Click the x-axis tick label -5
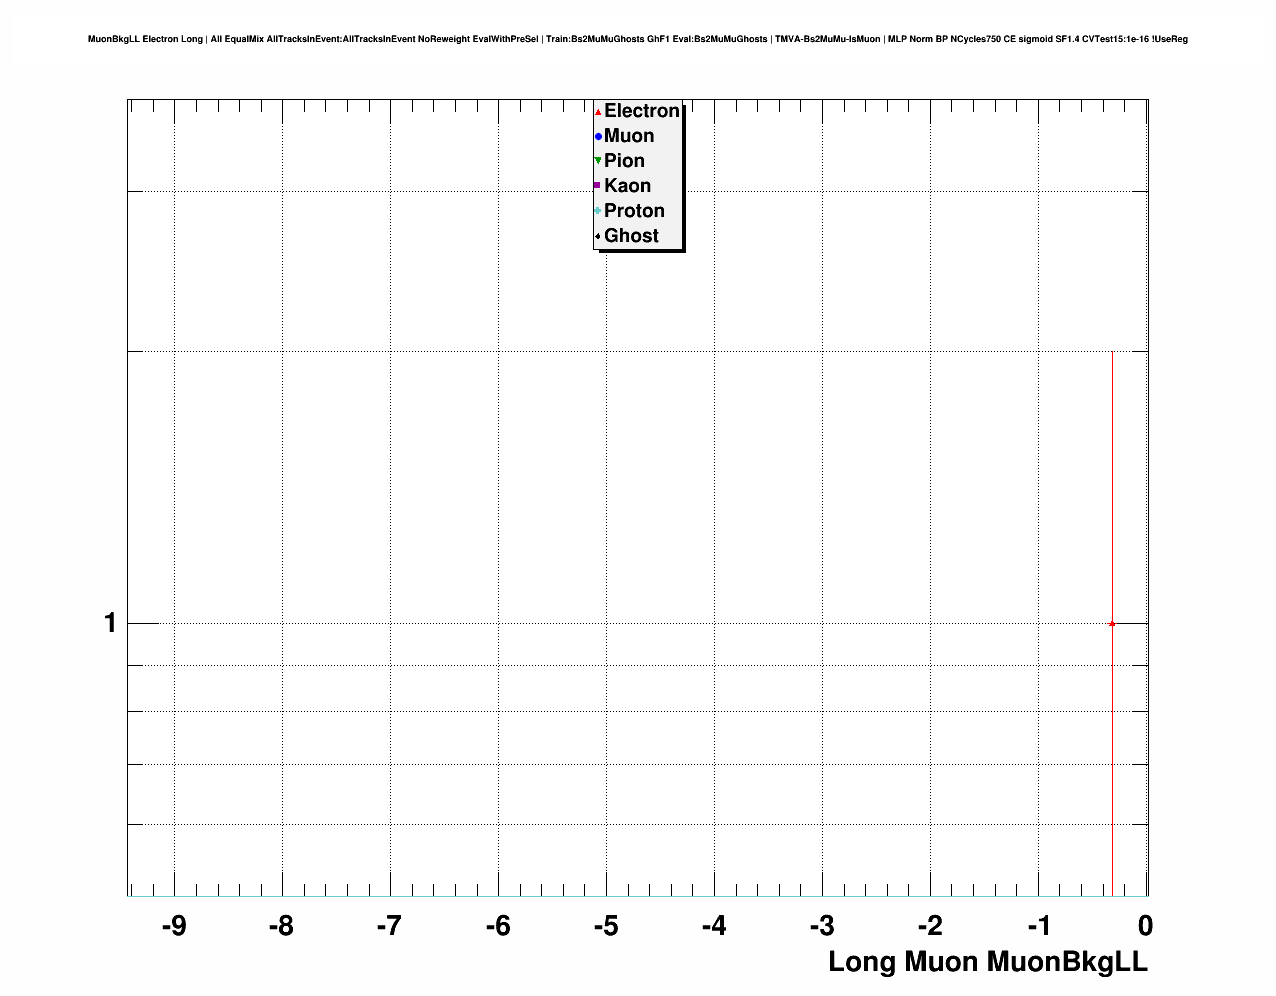The height and width of the screenshot is (996, 1276). (x=605, y=927)
